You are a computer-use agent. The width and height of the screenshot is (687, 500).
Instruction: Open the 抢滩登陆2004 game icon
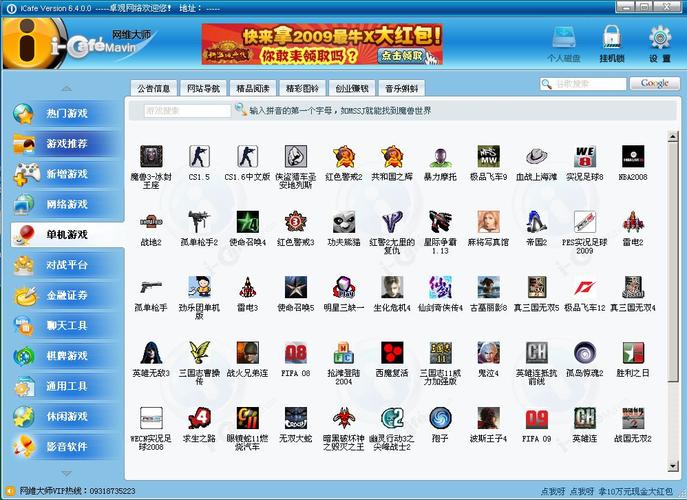344,353
